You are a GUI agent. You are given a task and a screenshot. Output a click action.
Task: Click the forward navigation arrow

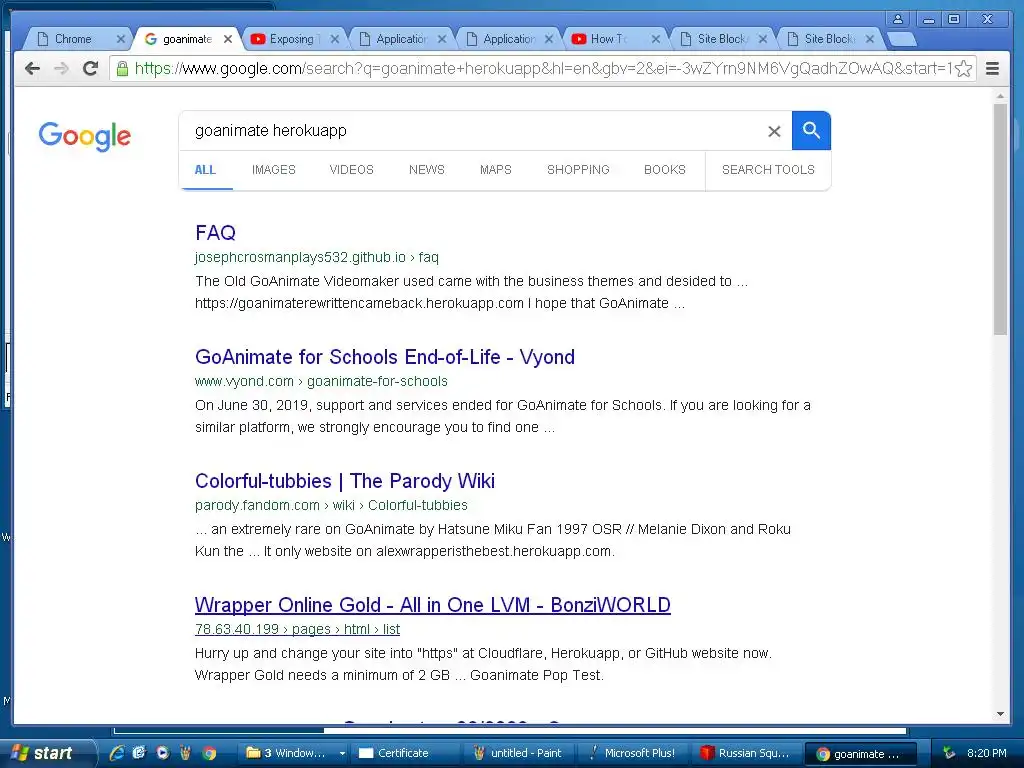point(61,69)
